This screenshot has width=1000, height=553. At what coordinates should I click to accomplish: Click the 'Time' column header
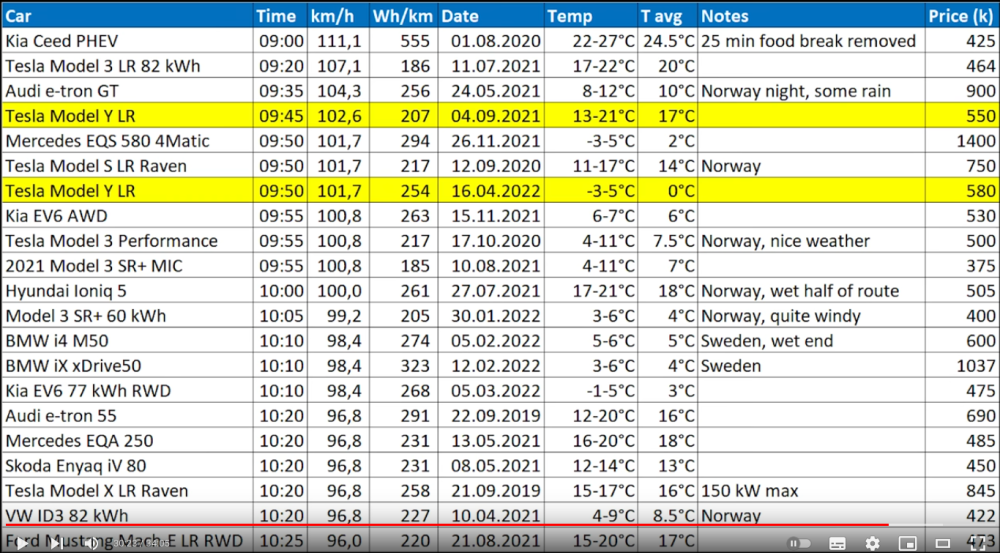click(x=281, y=15)
